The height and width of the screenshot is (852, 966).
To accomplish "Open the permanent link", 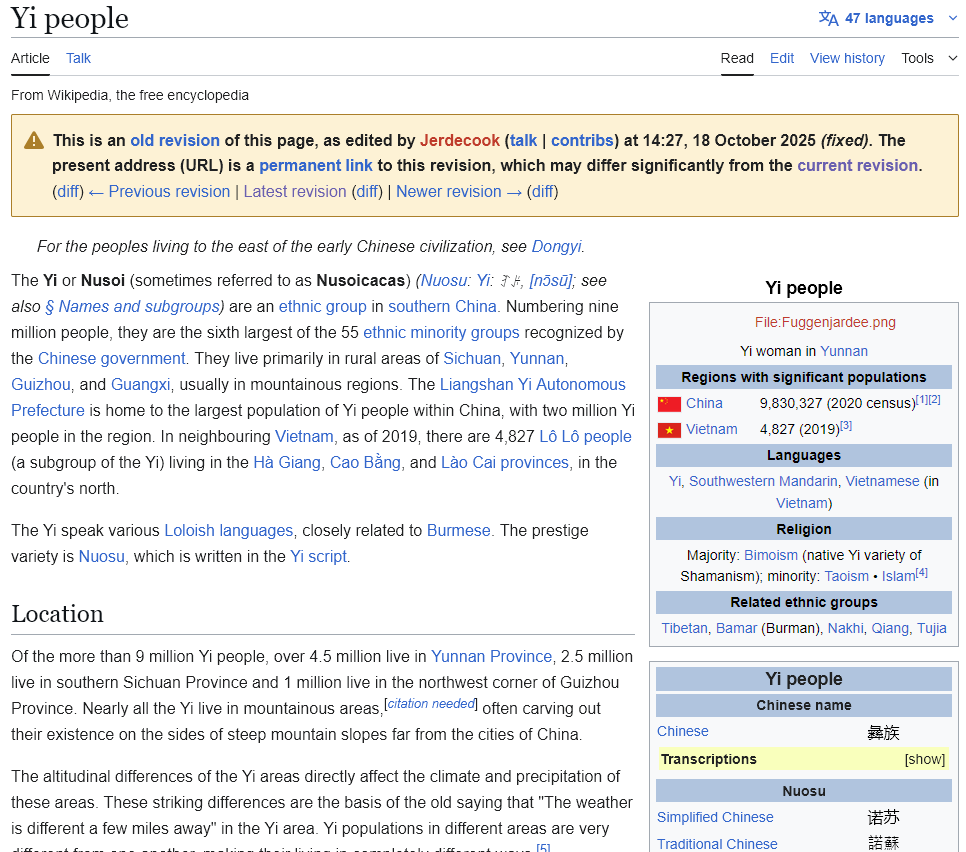I will [315, 166].
